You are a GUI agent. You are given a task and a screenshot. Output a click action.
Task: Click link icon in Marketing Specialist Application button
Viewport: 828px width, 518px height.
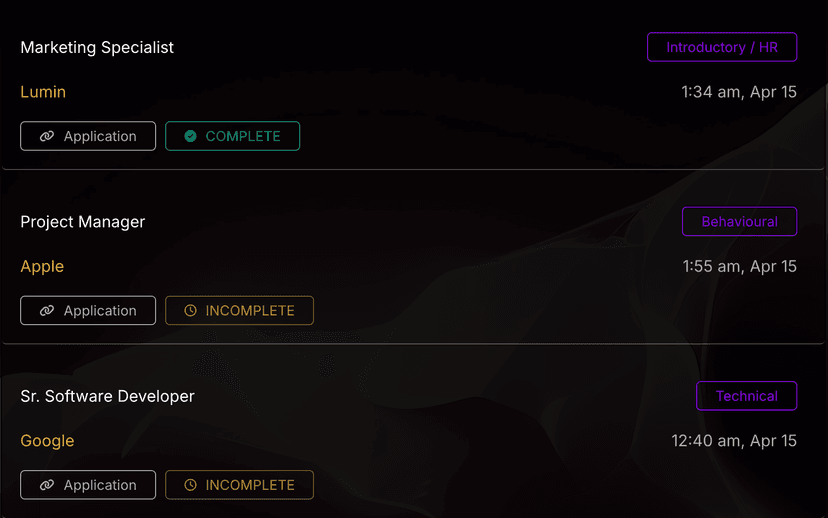46,136
